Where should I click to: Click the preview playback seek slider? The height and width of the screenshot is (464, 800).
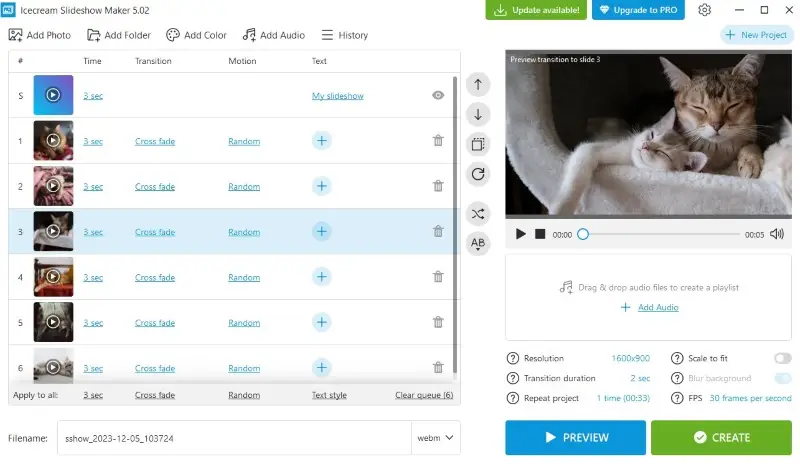[660, 234]
